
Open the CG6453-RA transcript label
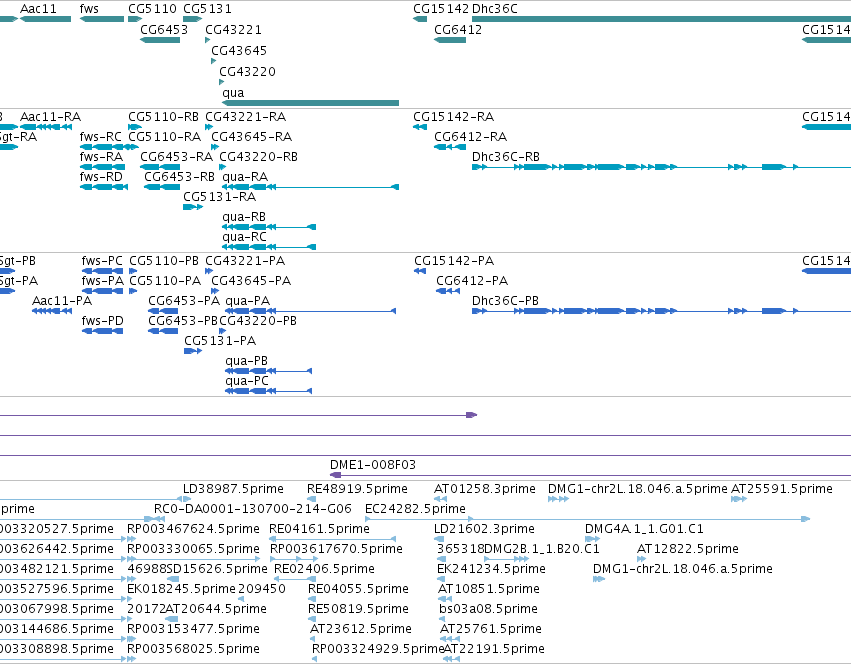(176, 157)
